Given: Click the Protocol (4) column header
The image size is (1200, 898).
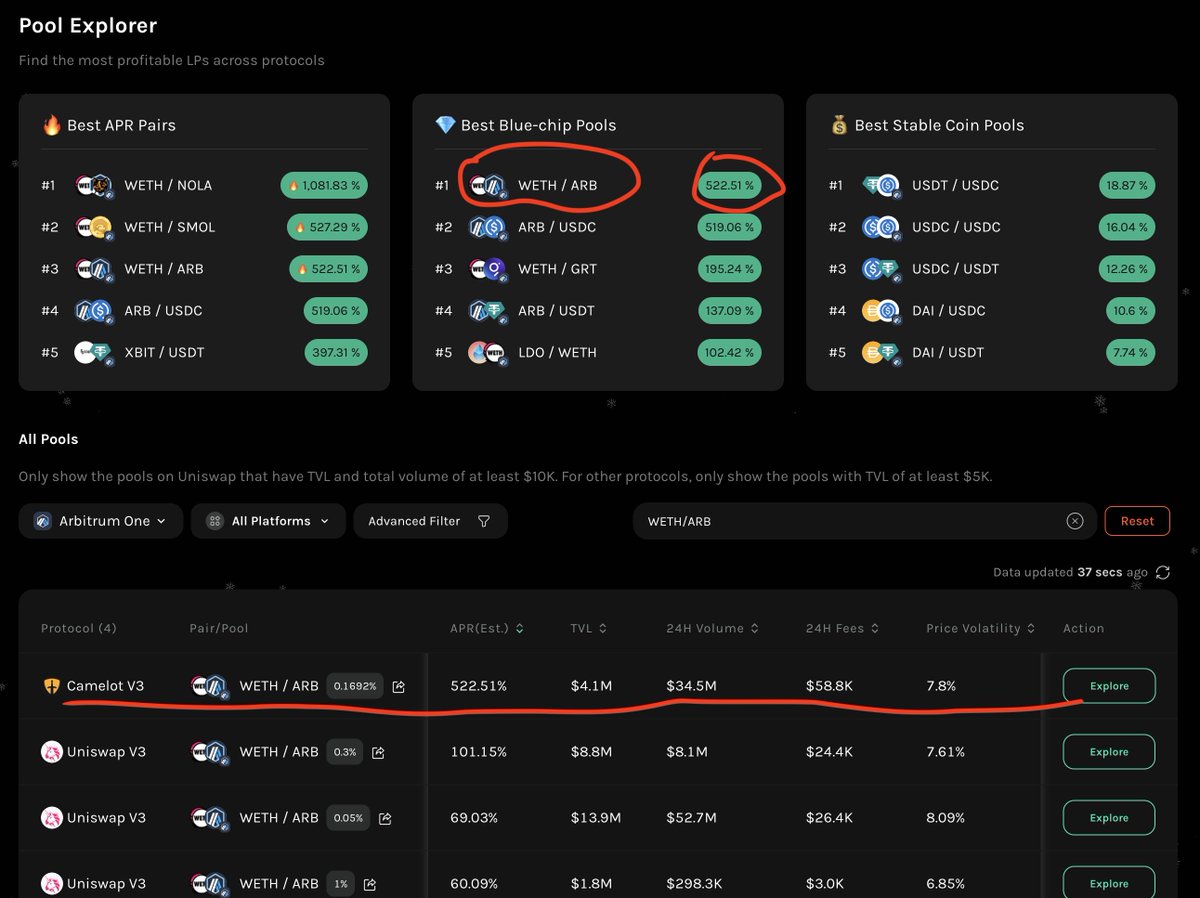Looking at the screenshot, I should point(78,628).
